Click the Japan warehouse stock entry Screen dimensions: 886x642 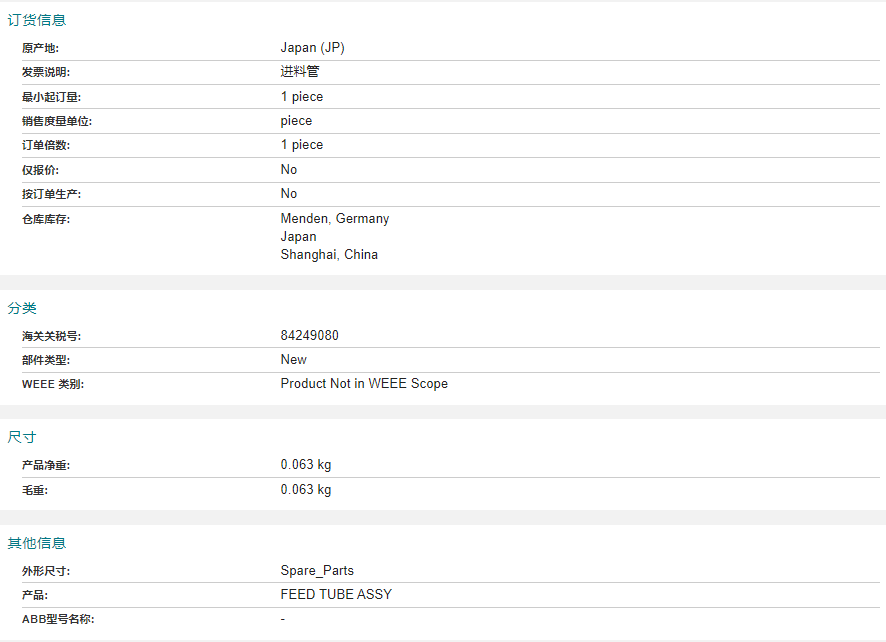(x=298, y=237)
